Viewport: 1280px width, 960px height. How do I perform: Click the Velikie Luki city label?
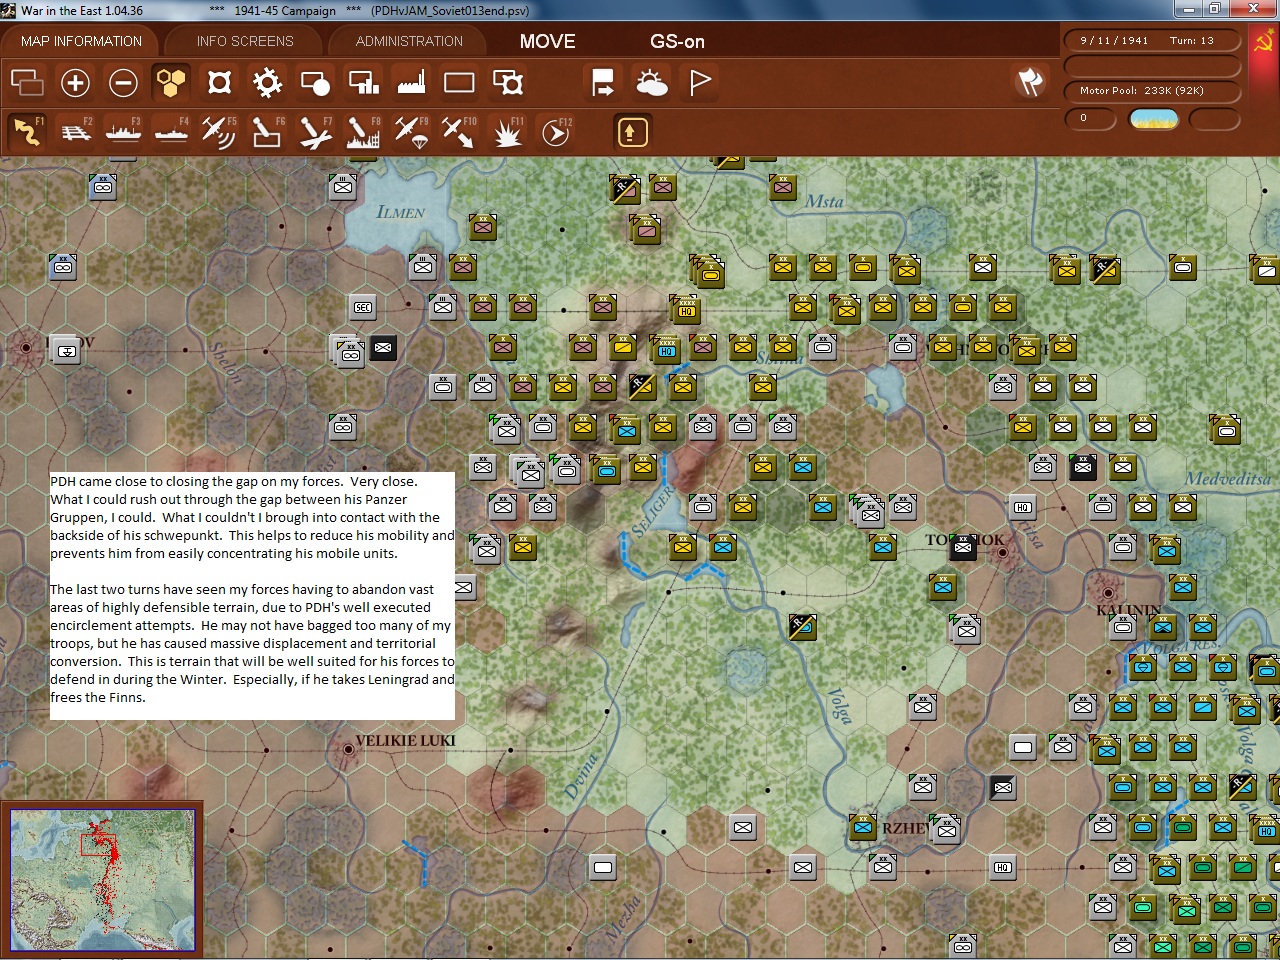coord(405,740)
